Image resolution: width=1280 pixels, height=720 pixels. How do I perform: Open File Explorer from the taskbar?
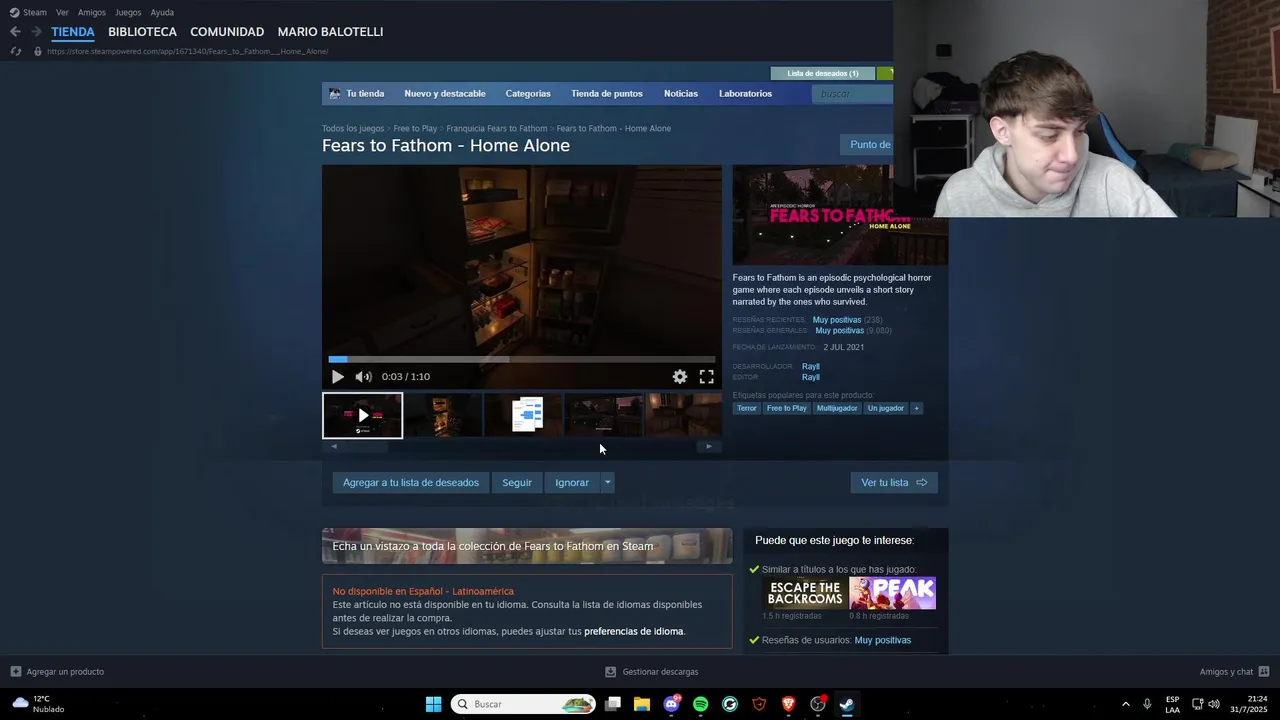pyautogui.click(x=642, y=704)
